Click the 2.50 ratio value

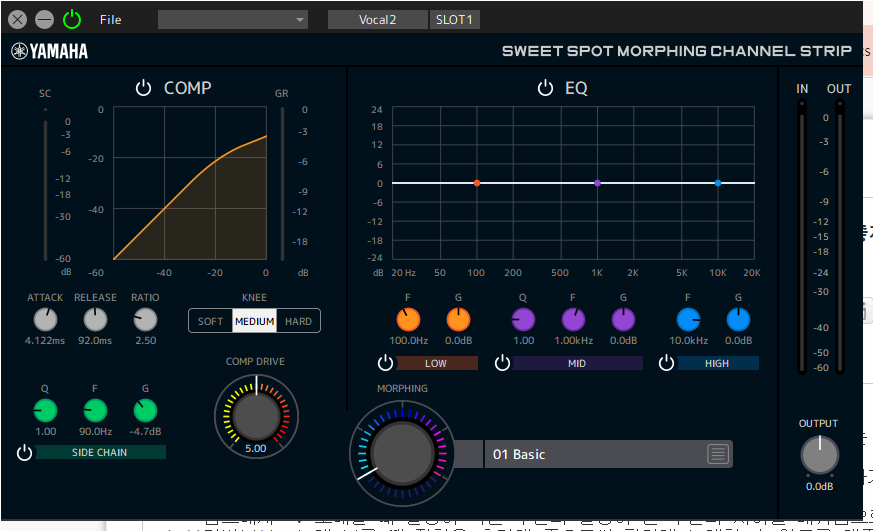click(x=145, y=340)
